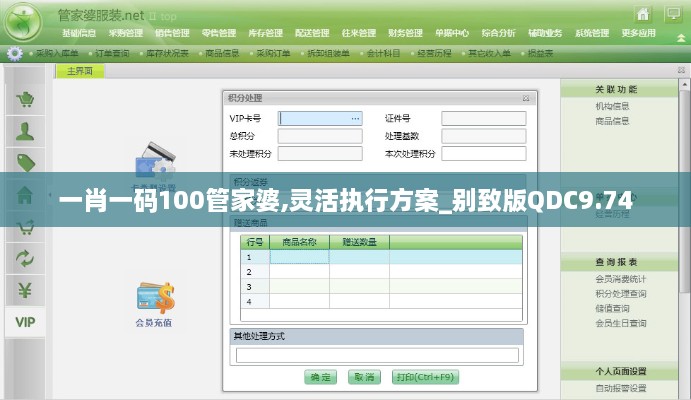Viewport: 691px width, 400px height.
Task: Open the 库存管理 menu
Action: pos(266,33)
